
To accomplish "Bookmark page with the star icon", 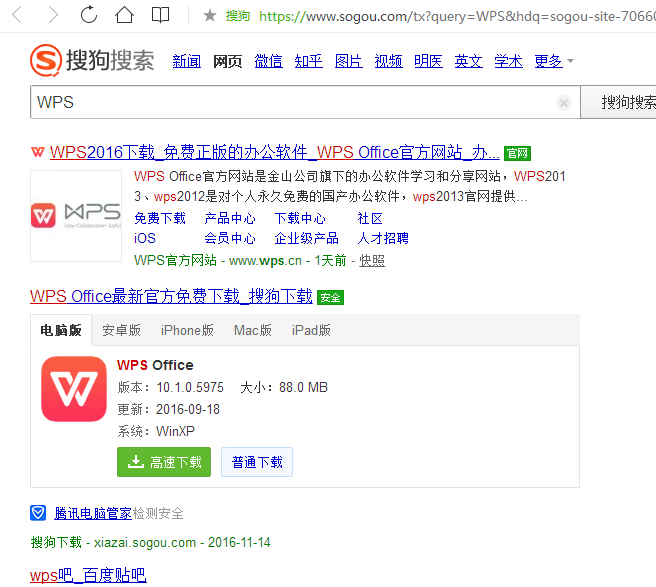I will [x=210, y=16].
